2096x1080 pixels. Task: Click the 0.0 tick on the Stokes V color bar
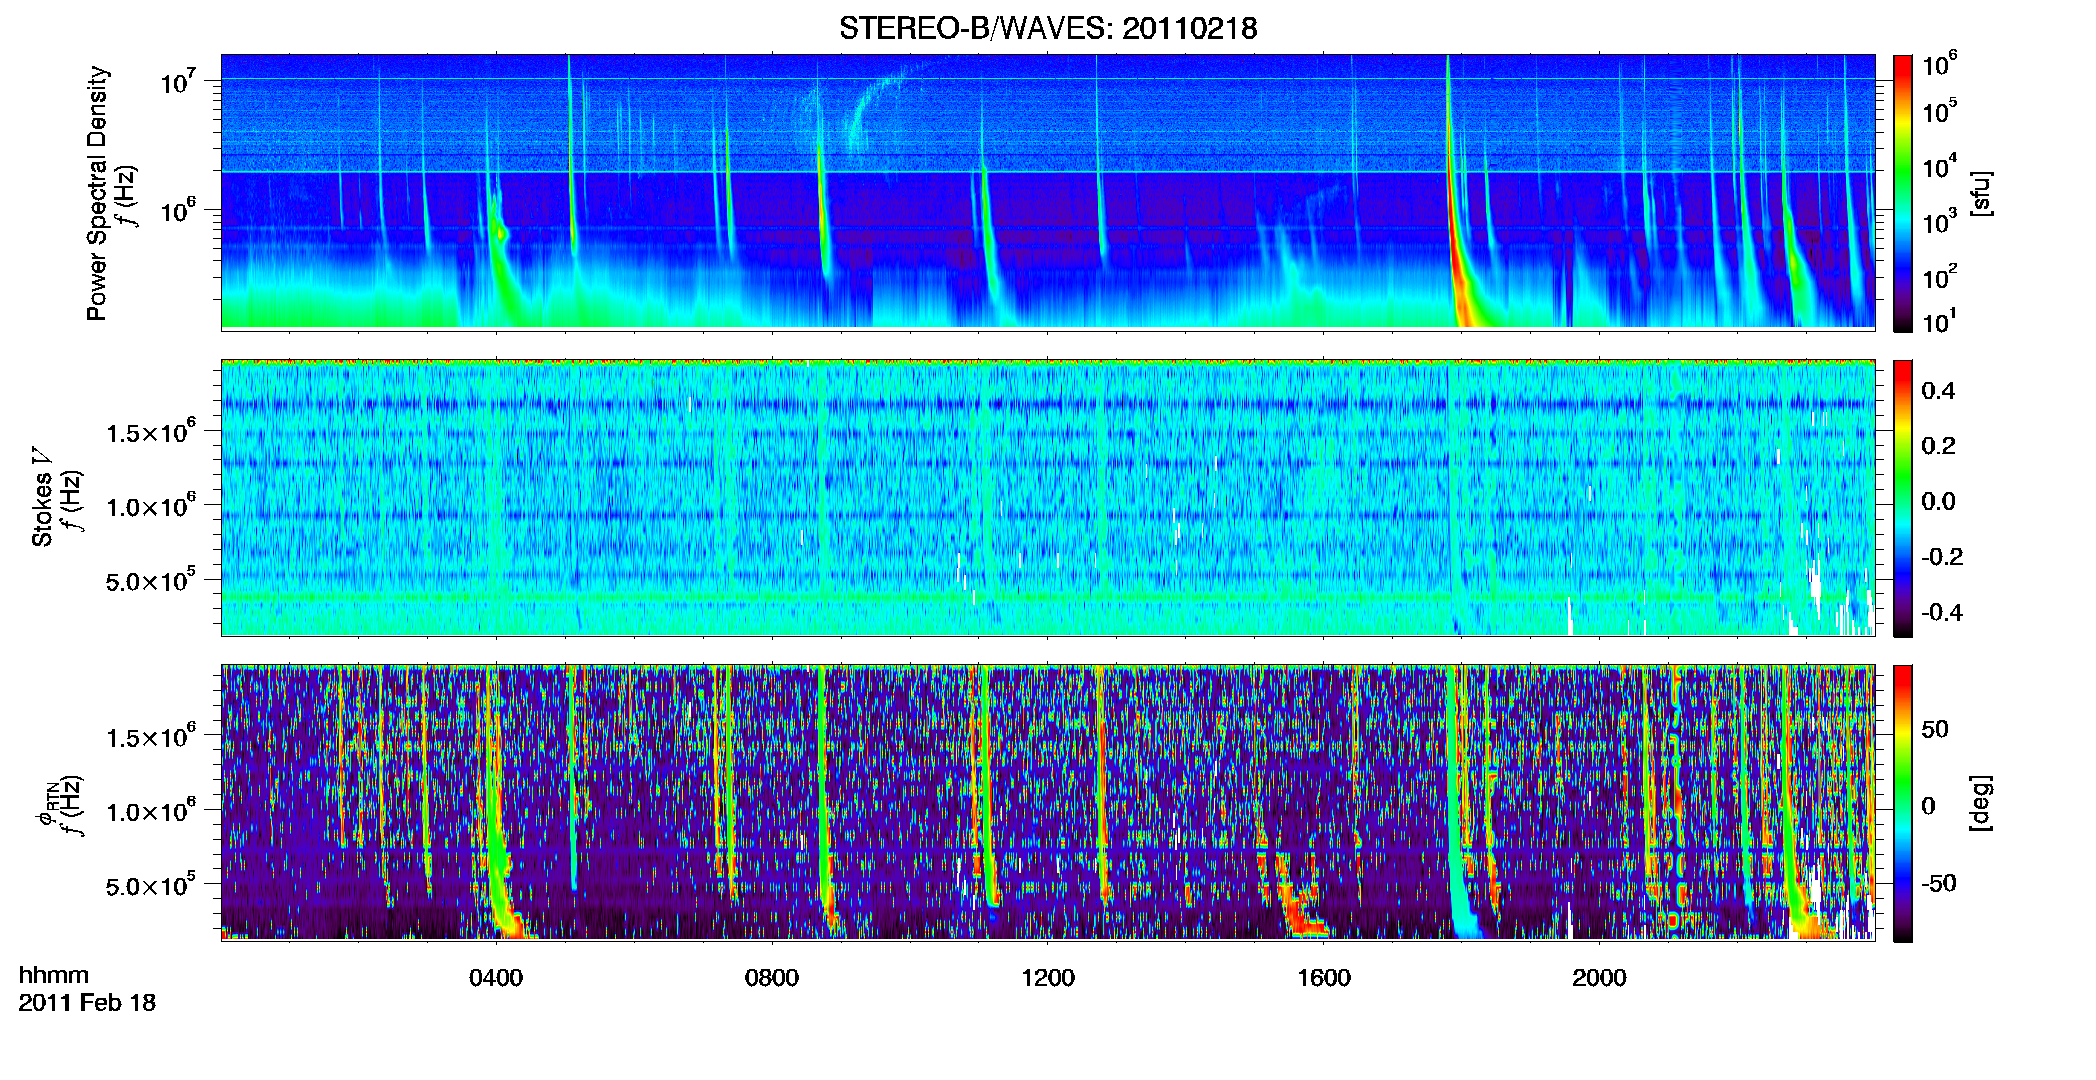click(x=1938, y=501)
